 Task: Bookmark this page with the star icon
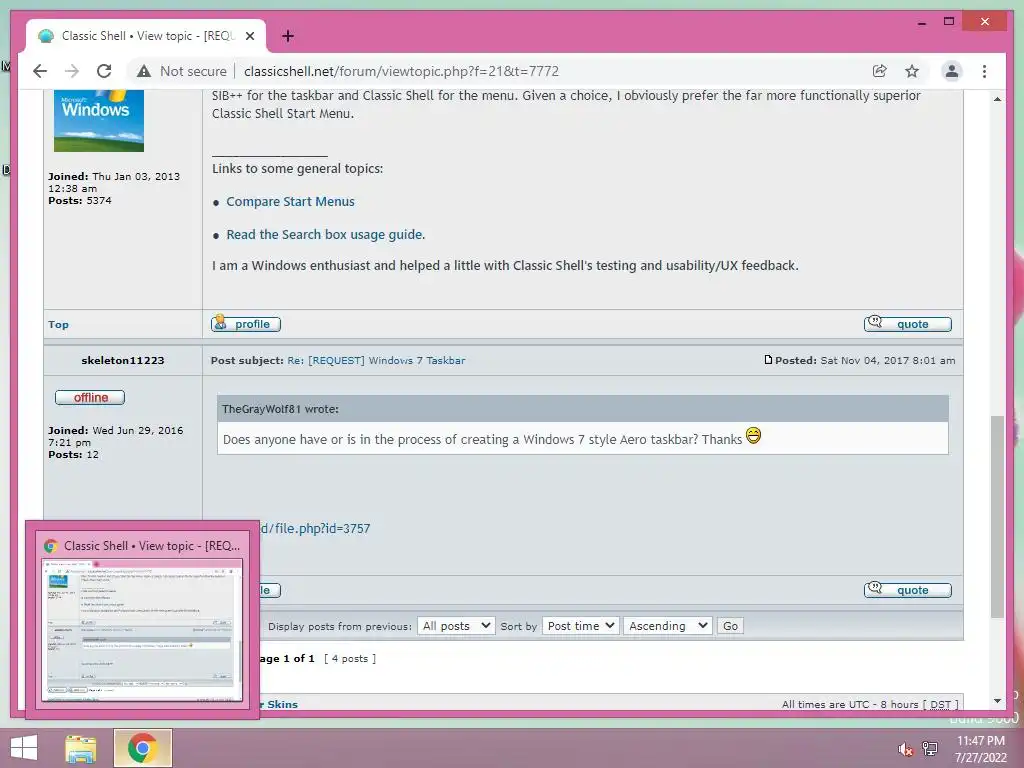(912, 71)
